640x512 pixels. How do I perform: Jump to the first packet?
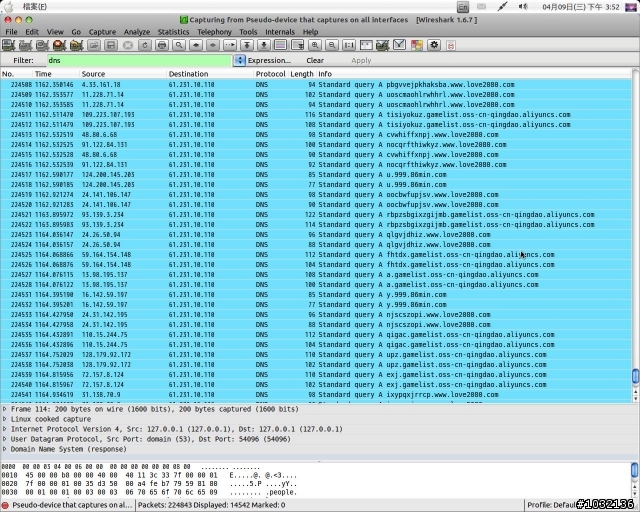[x=247, y=45]
